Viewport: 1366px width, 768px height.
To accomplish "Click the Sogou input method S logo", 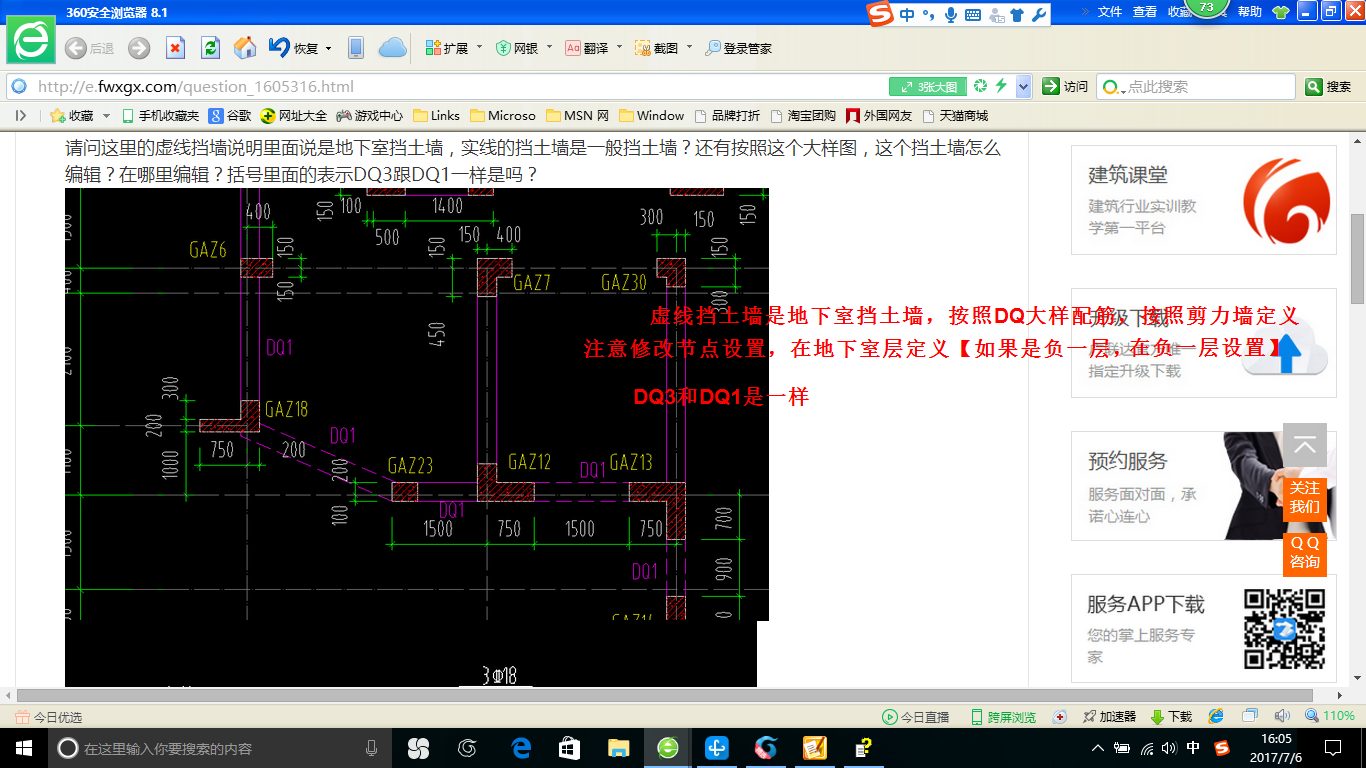I will click(880, 14).
